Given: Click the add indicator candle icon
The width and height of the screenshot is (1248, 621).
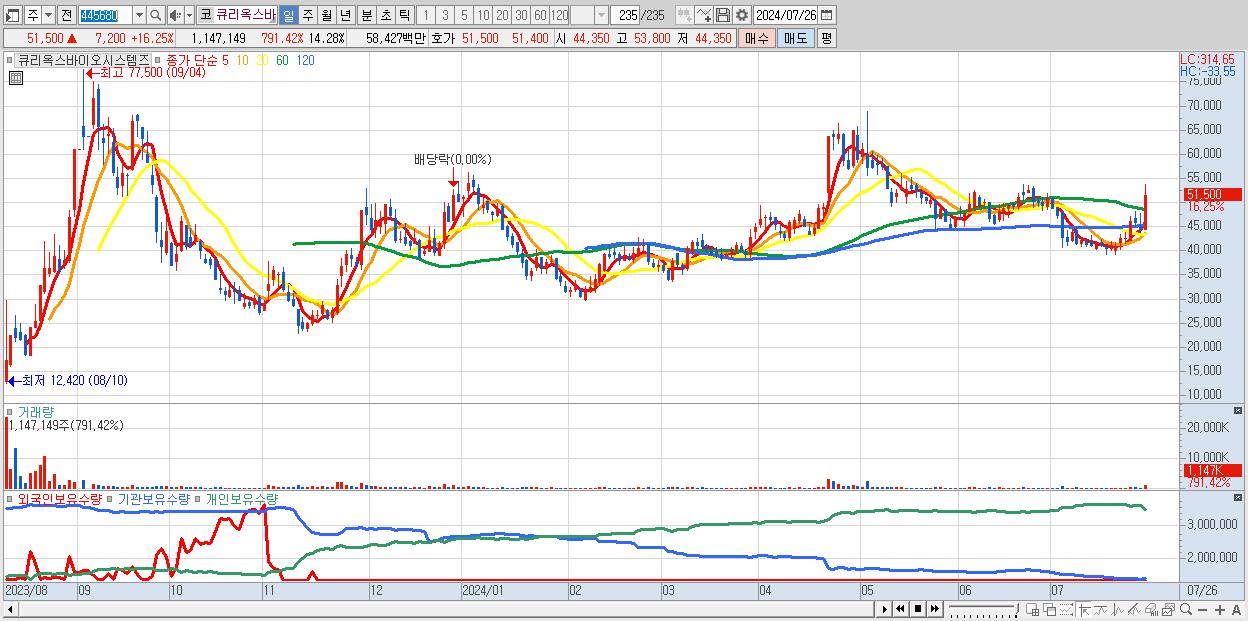Looking at the screenshot, I should pyautogui.click(x=685, y=15).
